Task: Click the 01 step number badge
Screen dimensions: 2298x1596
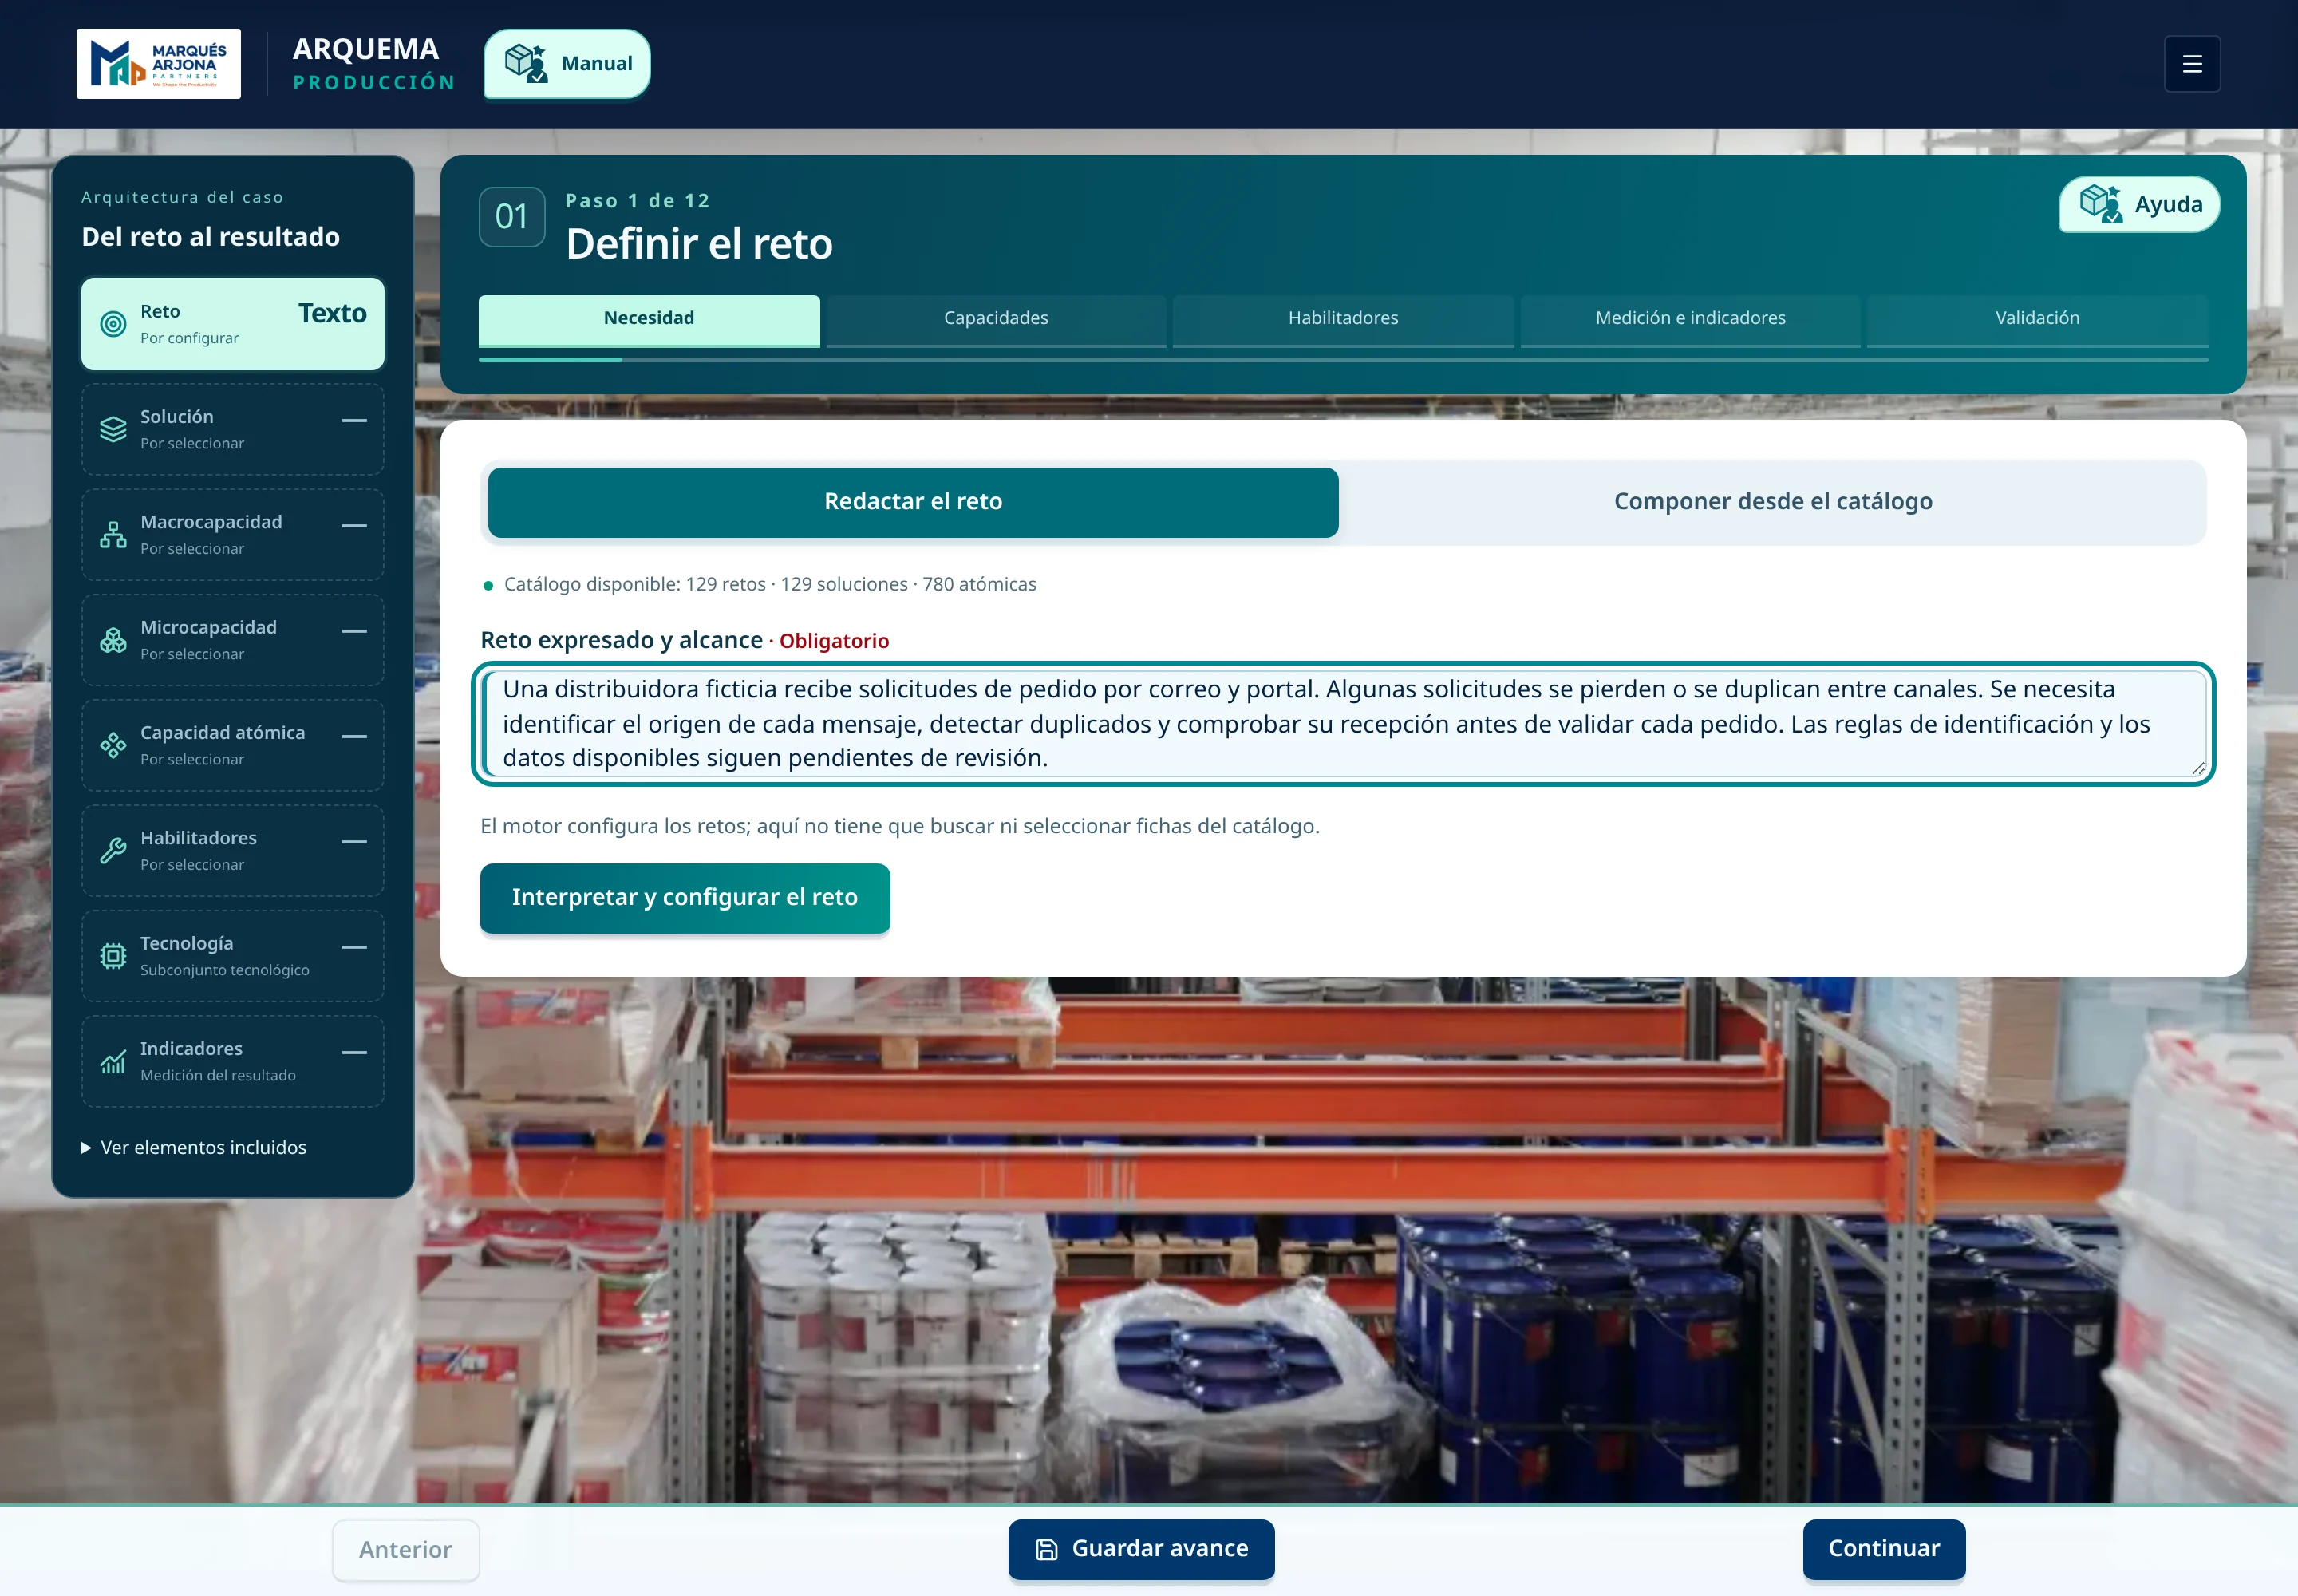Action: (512, 217)
